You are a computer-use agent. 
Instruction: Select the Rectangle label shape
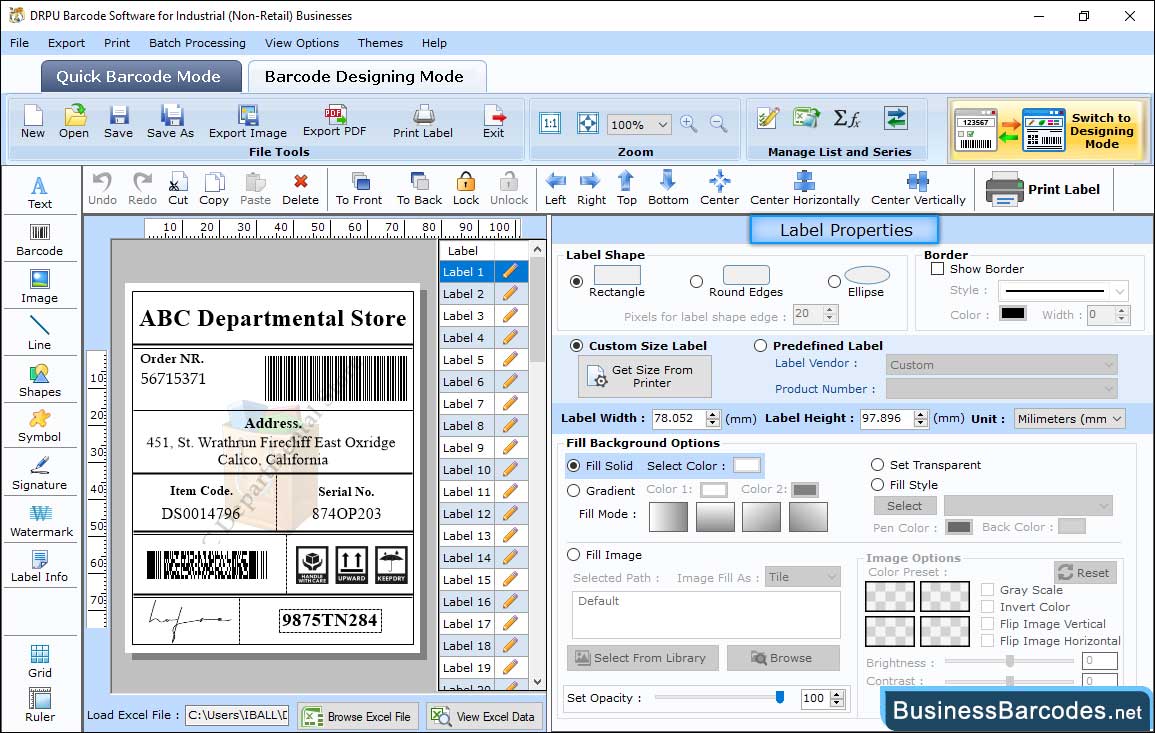point(576,281)
